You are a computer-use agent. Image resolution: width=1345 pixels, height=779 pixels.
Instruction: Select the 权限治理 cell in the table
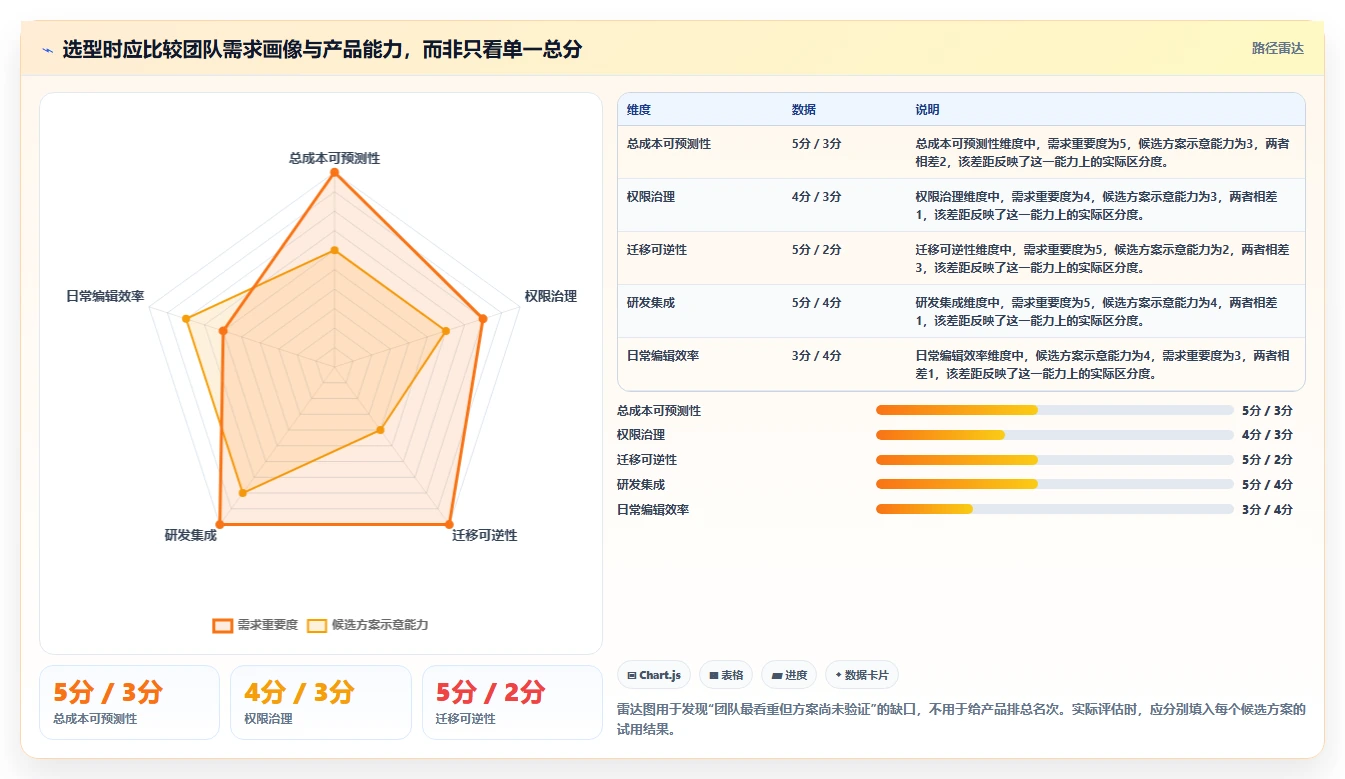651,197
